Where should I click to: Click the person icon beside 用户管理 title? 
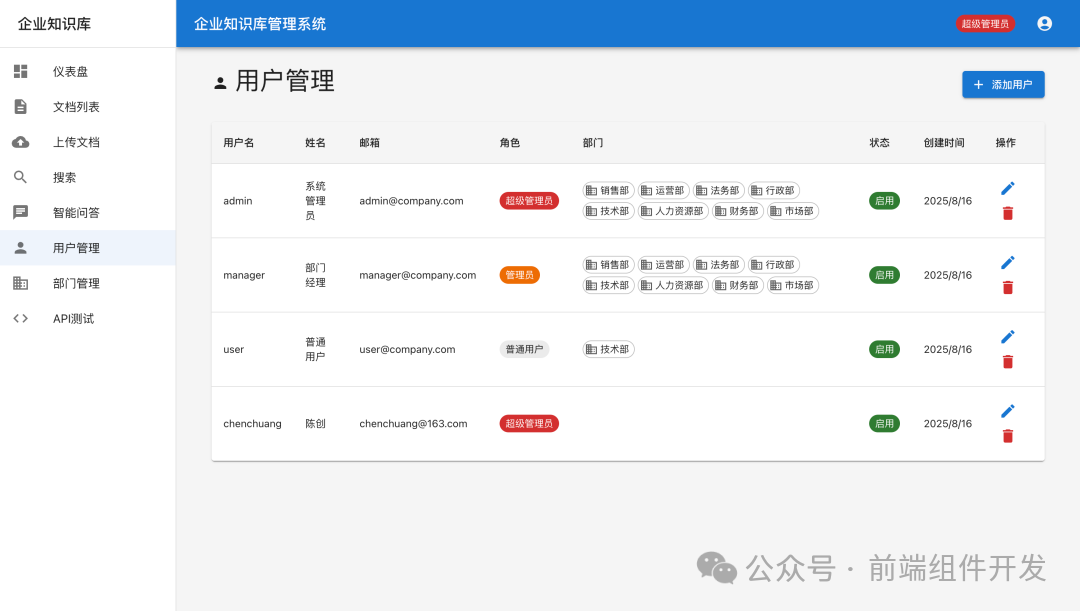click(219, 82)
